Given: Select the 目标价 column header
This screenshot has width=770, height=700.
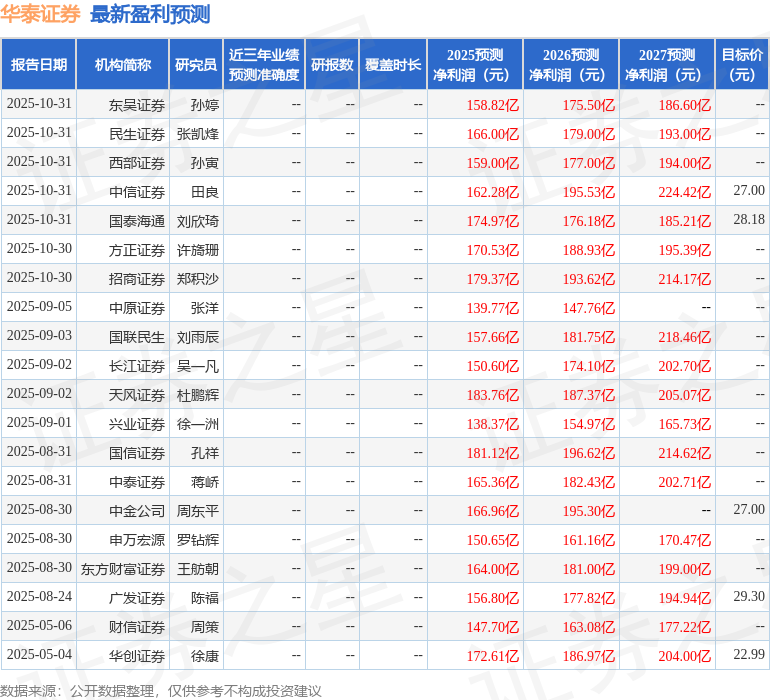Looking at the screenshot, I should pos(742,65).
